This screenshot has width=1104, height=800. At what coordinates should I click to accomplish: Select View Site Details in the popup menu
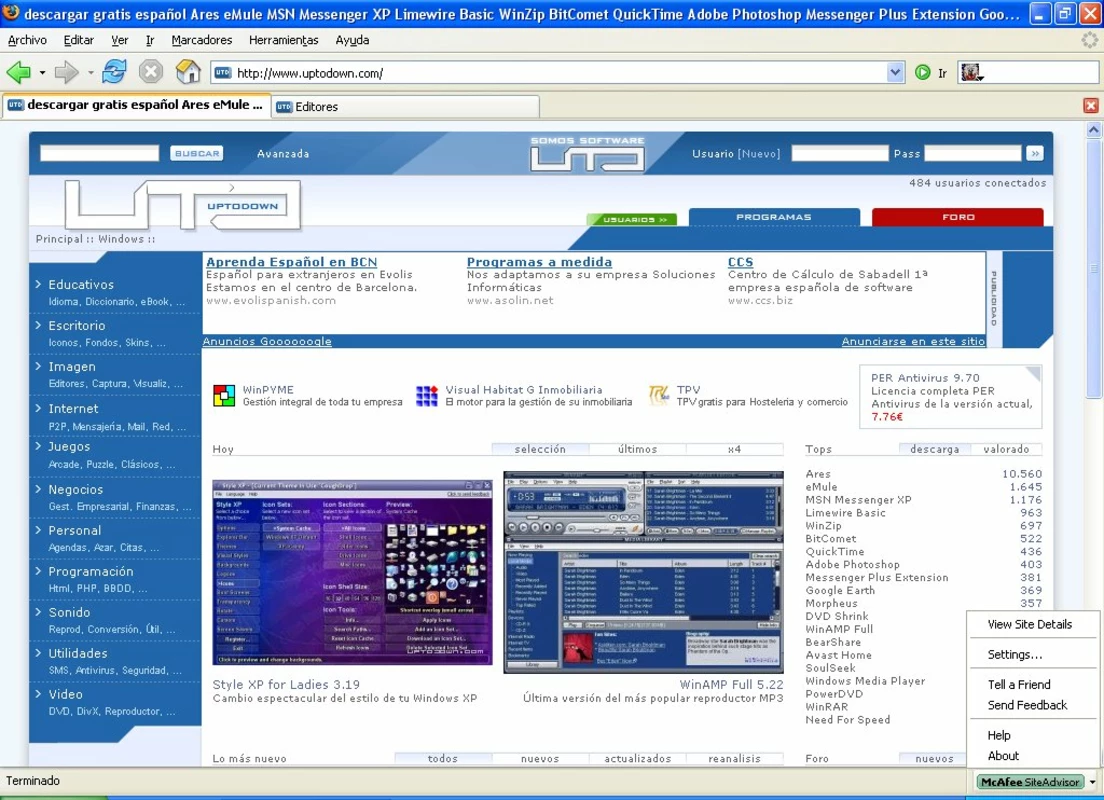tap(1030, 624)
